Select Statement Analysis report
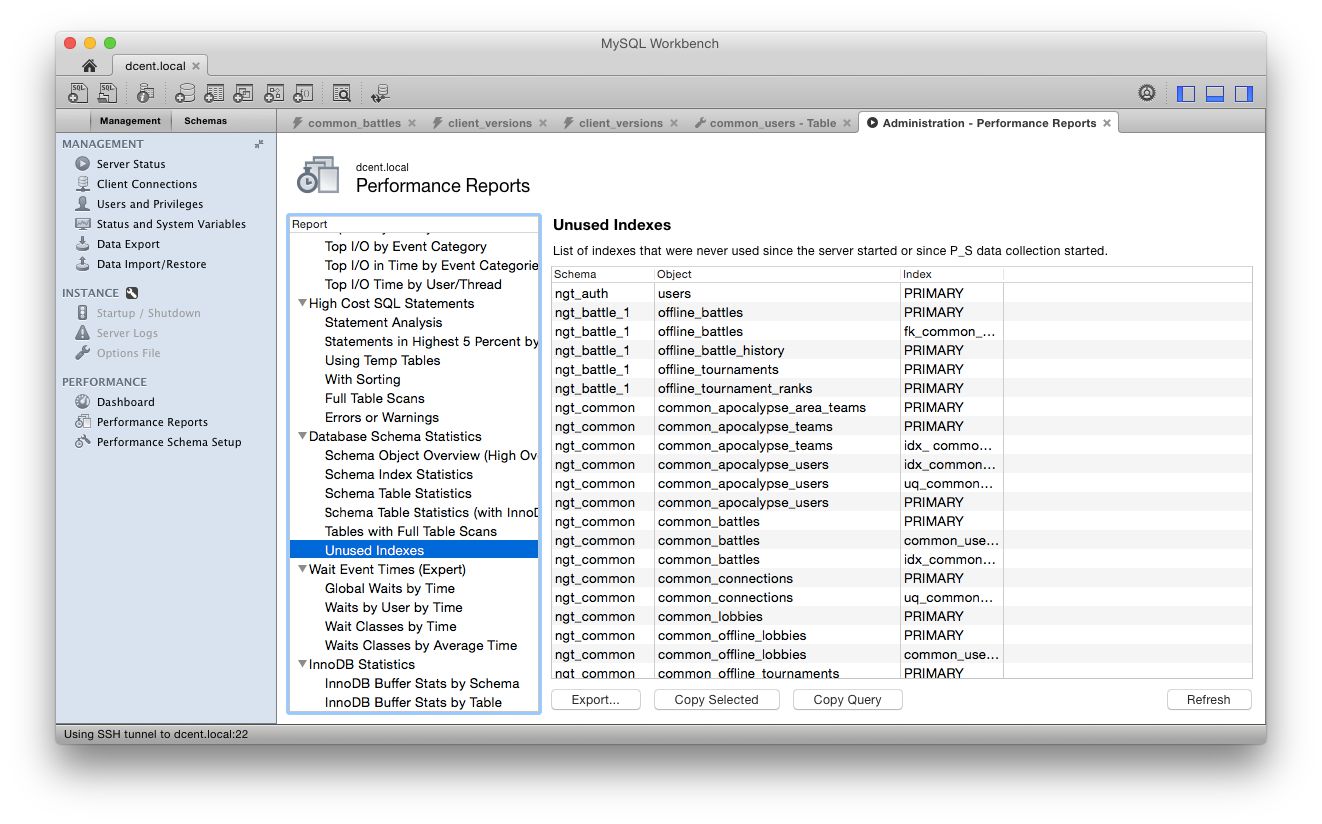Image resolution: width=1322 pixels, height=824 pixels. (x=383, y=322)
